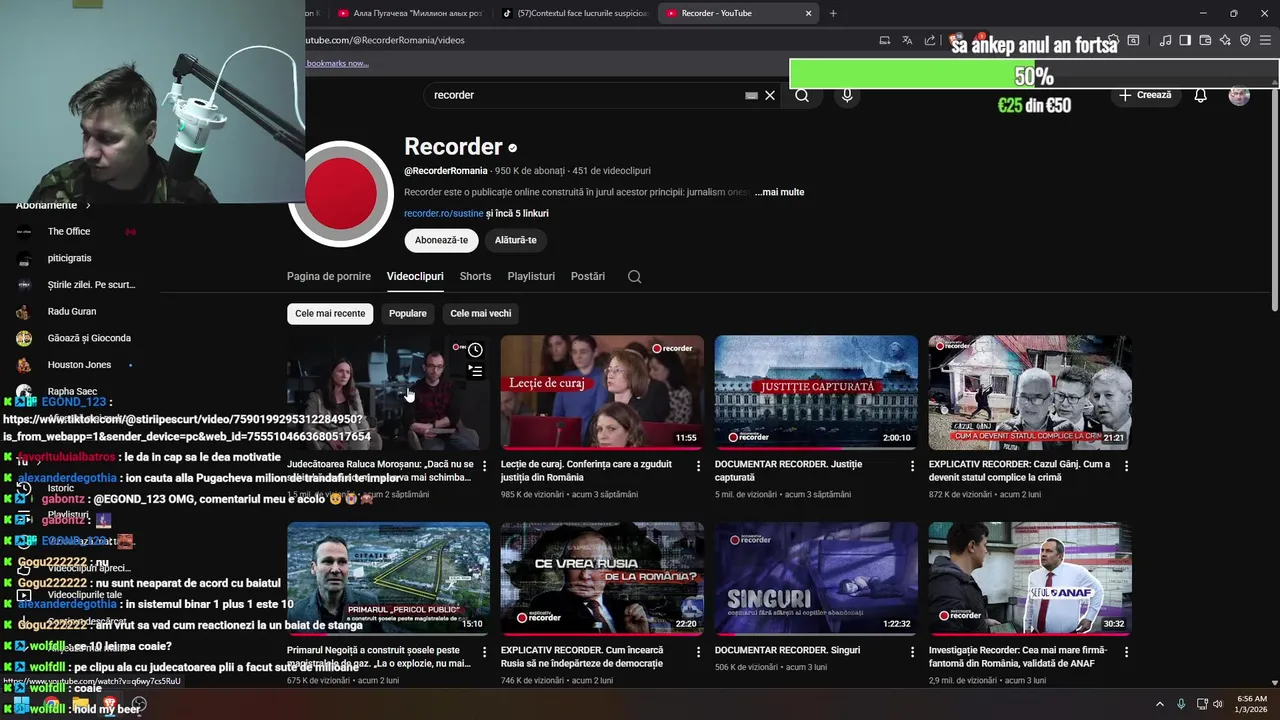1280x720 pixels.
Task: Search within the Recorder channel via magnifier icon
Action: point(634,277)
